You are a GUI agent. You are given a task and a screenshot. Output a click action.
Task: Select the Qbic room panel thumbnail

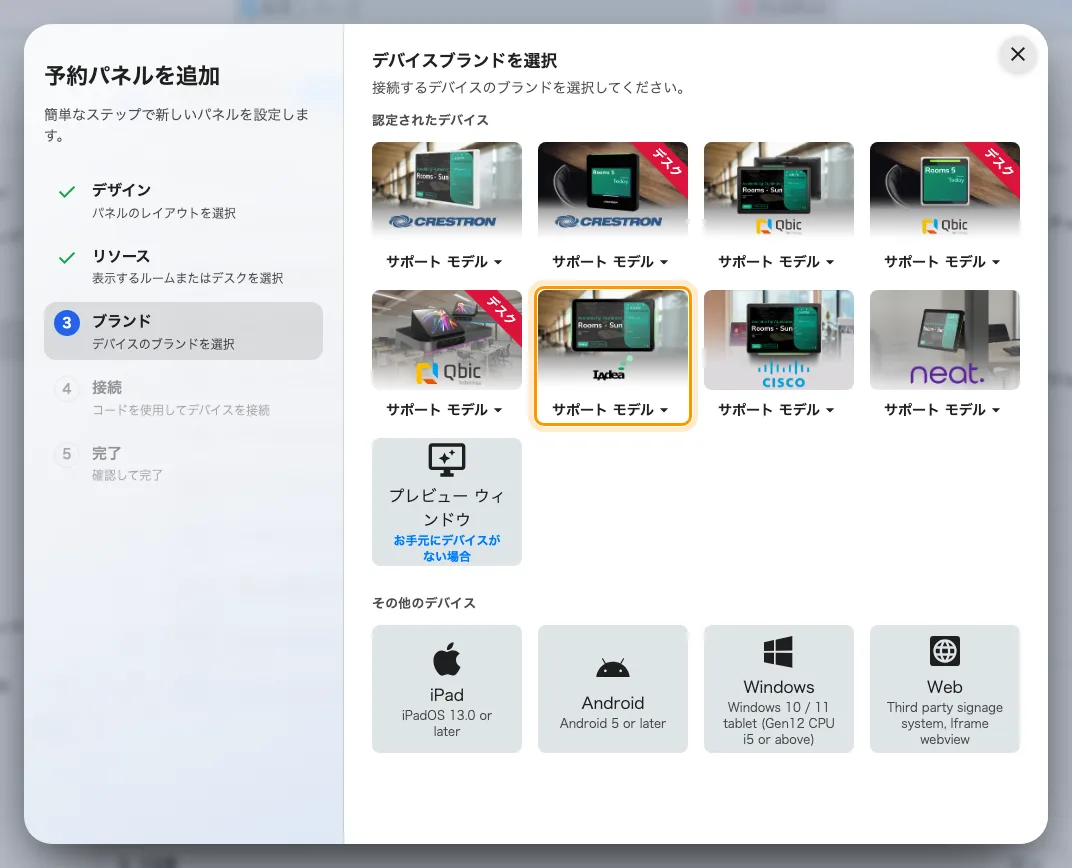tap(779, 189)
